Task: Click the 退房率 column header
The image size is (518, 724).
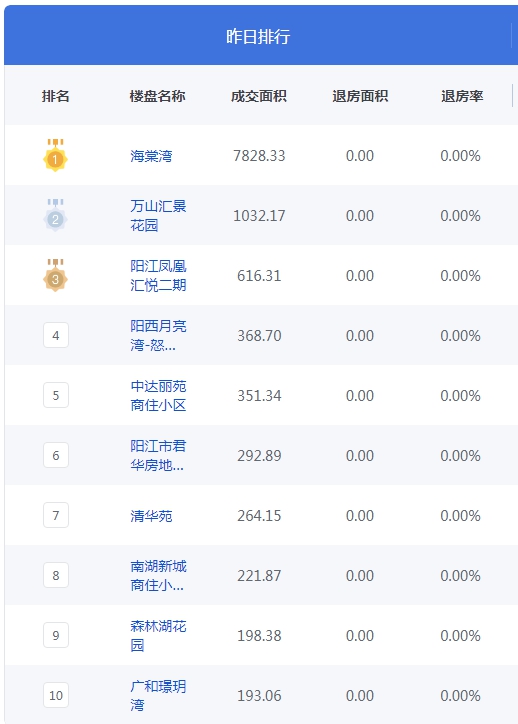Action: coord(462,96)
